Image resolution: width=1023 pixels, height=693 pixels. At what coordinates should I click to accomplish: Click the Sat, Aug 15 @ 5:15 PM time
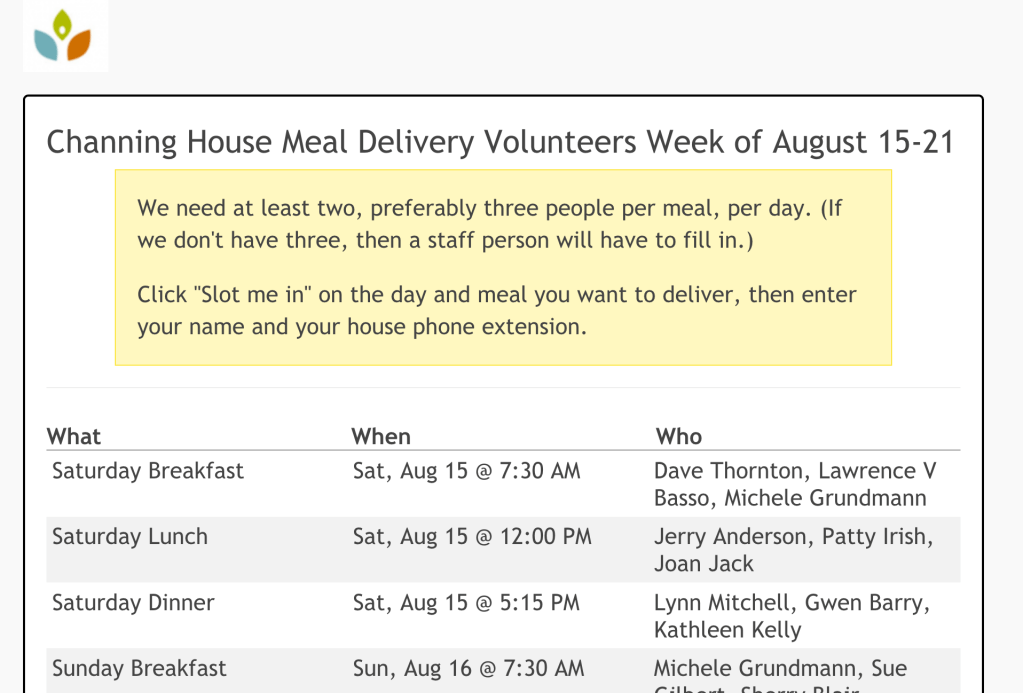click(466, 603)
